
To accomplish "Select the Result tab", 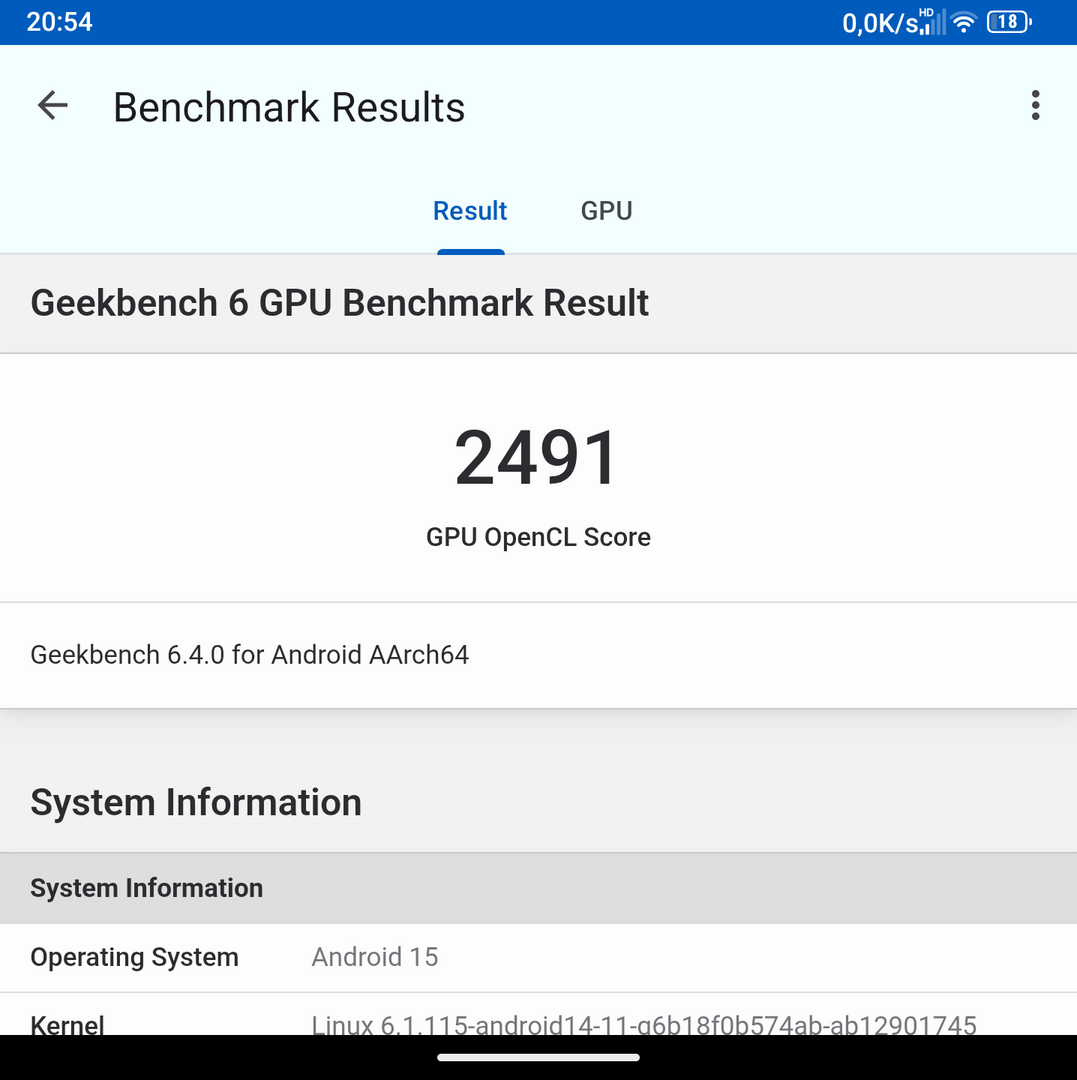I will point(470,211).
